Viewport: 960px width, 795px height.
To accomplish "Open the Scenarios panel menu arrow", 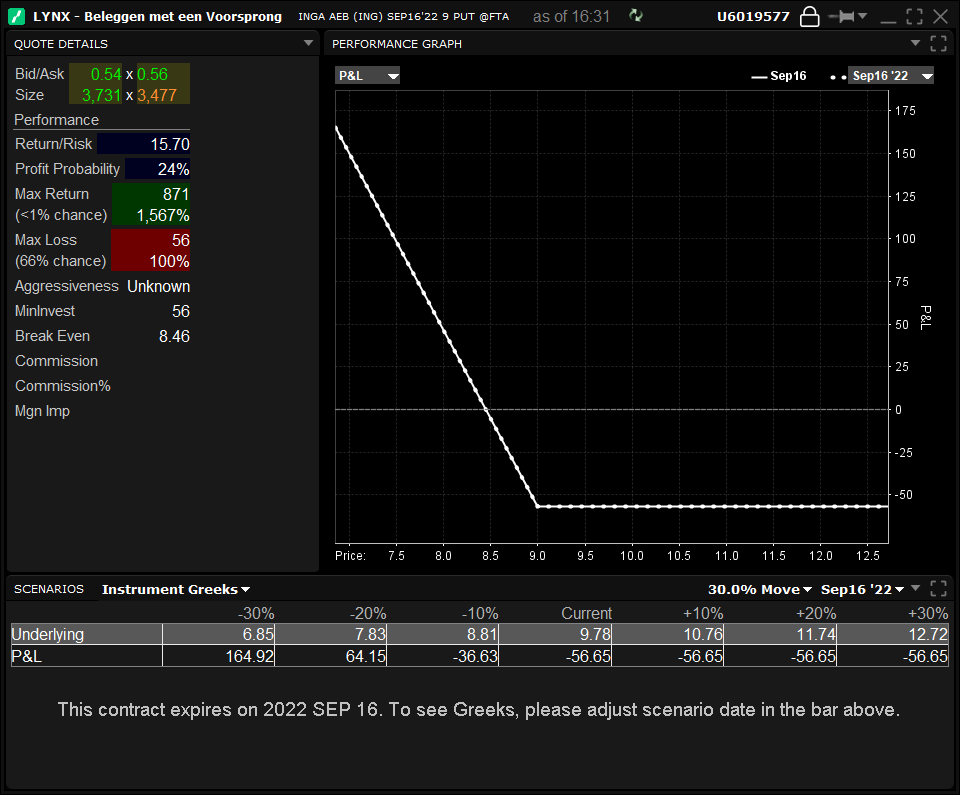I will [915, 588].
